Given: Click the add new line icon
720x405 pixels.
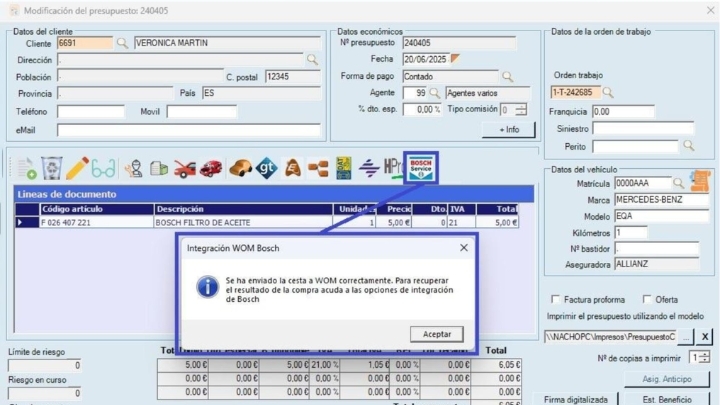Looking at the screenshot, I should [24, 168].
